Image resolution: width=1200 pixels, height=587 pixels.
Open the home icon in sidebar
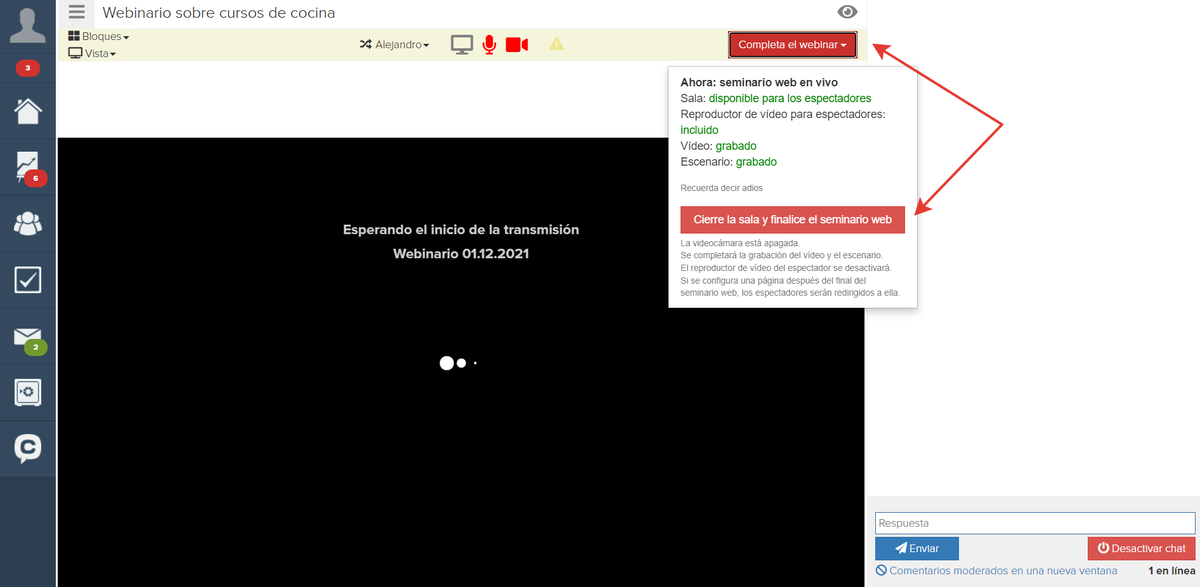click(x=28, y=110)
